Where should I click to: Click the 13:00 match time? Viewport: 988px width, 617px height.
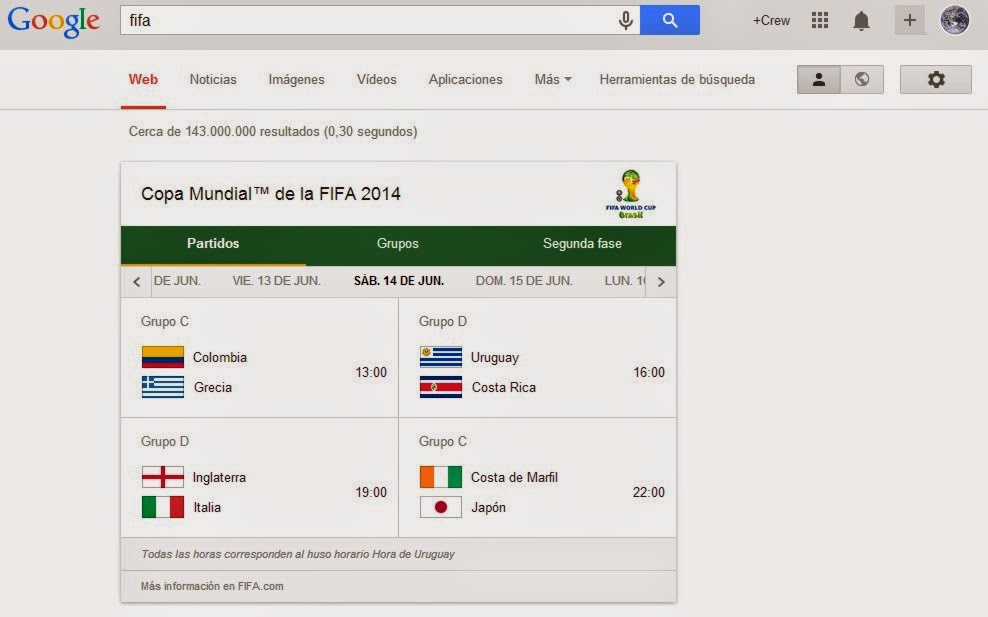[x=371, y=372]
